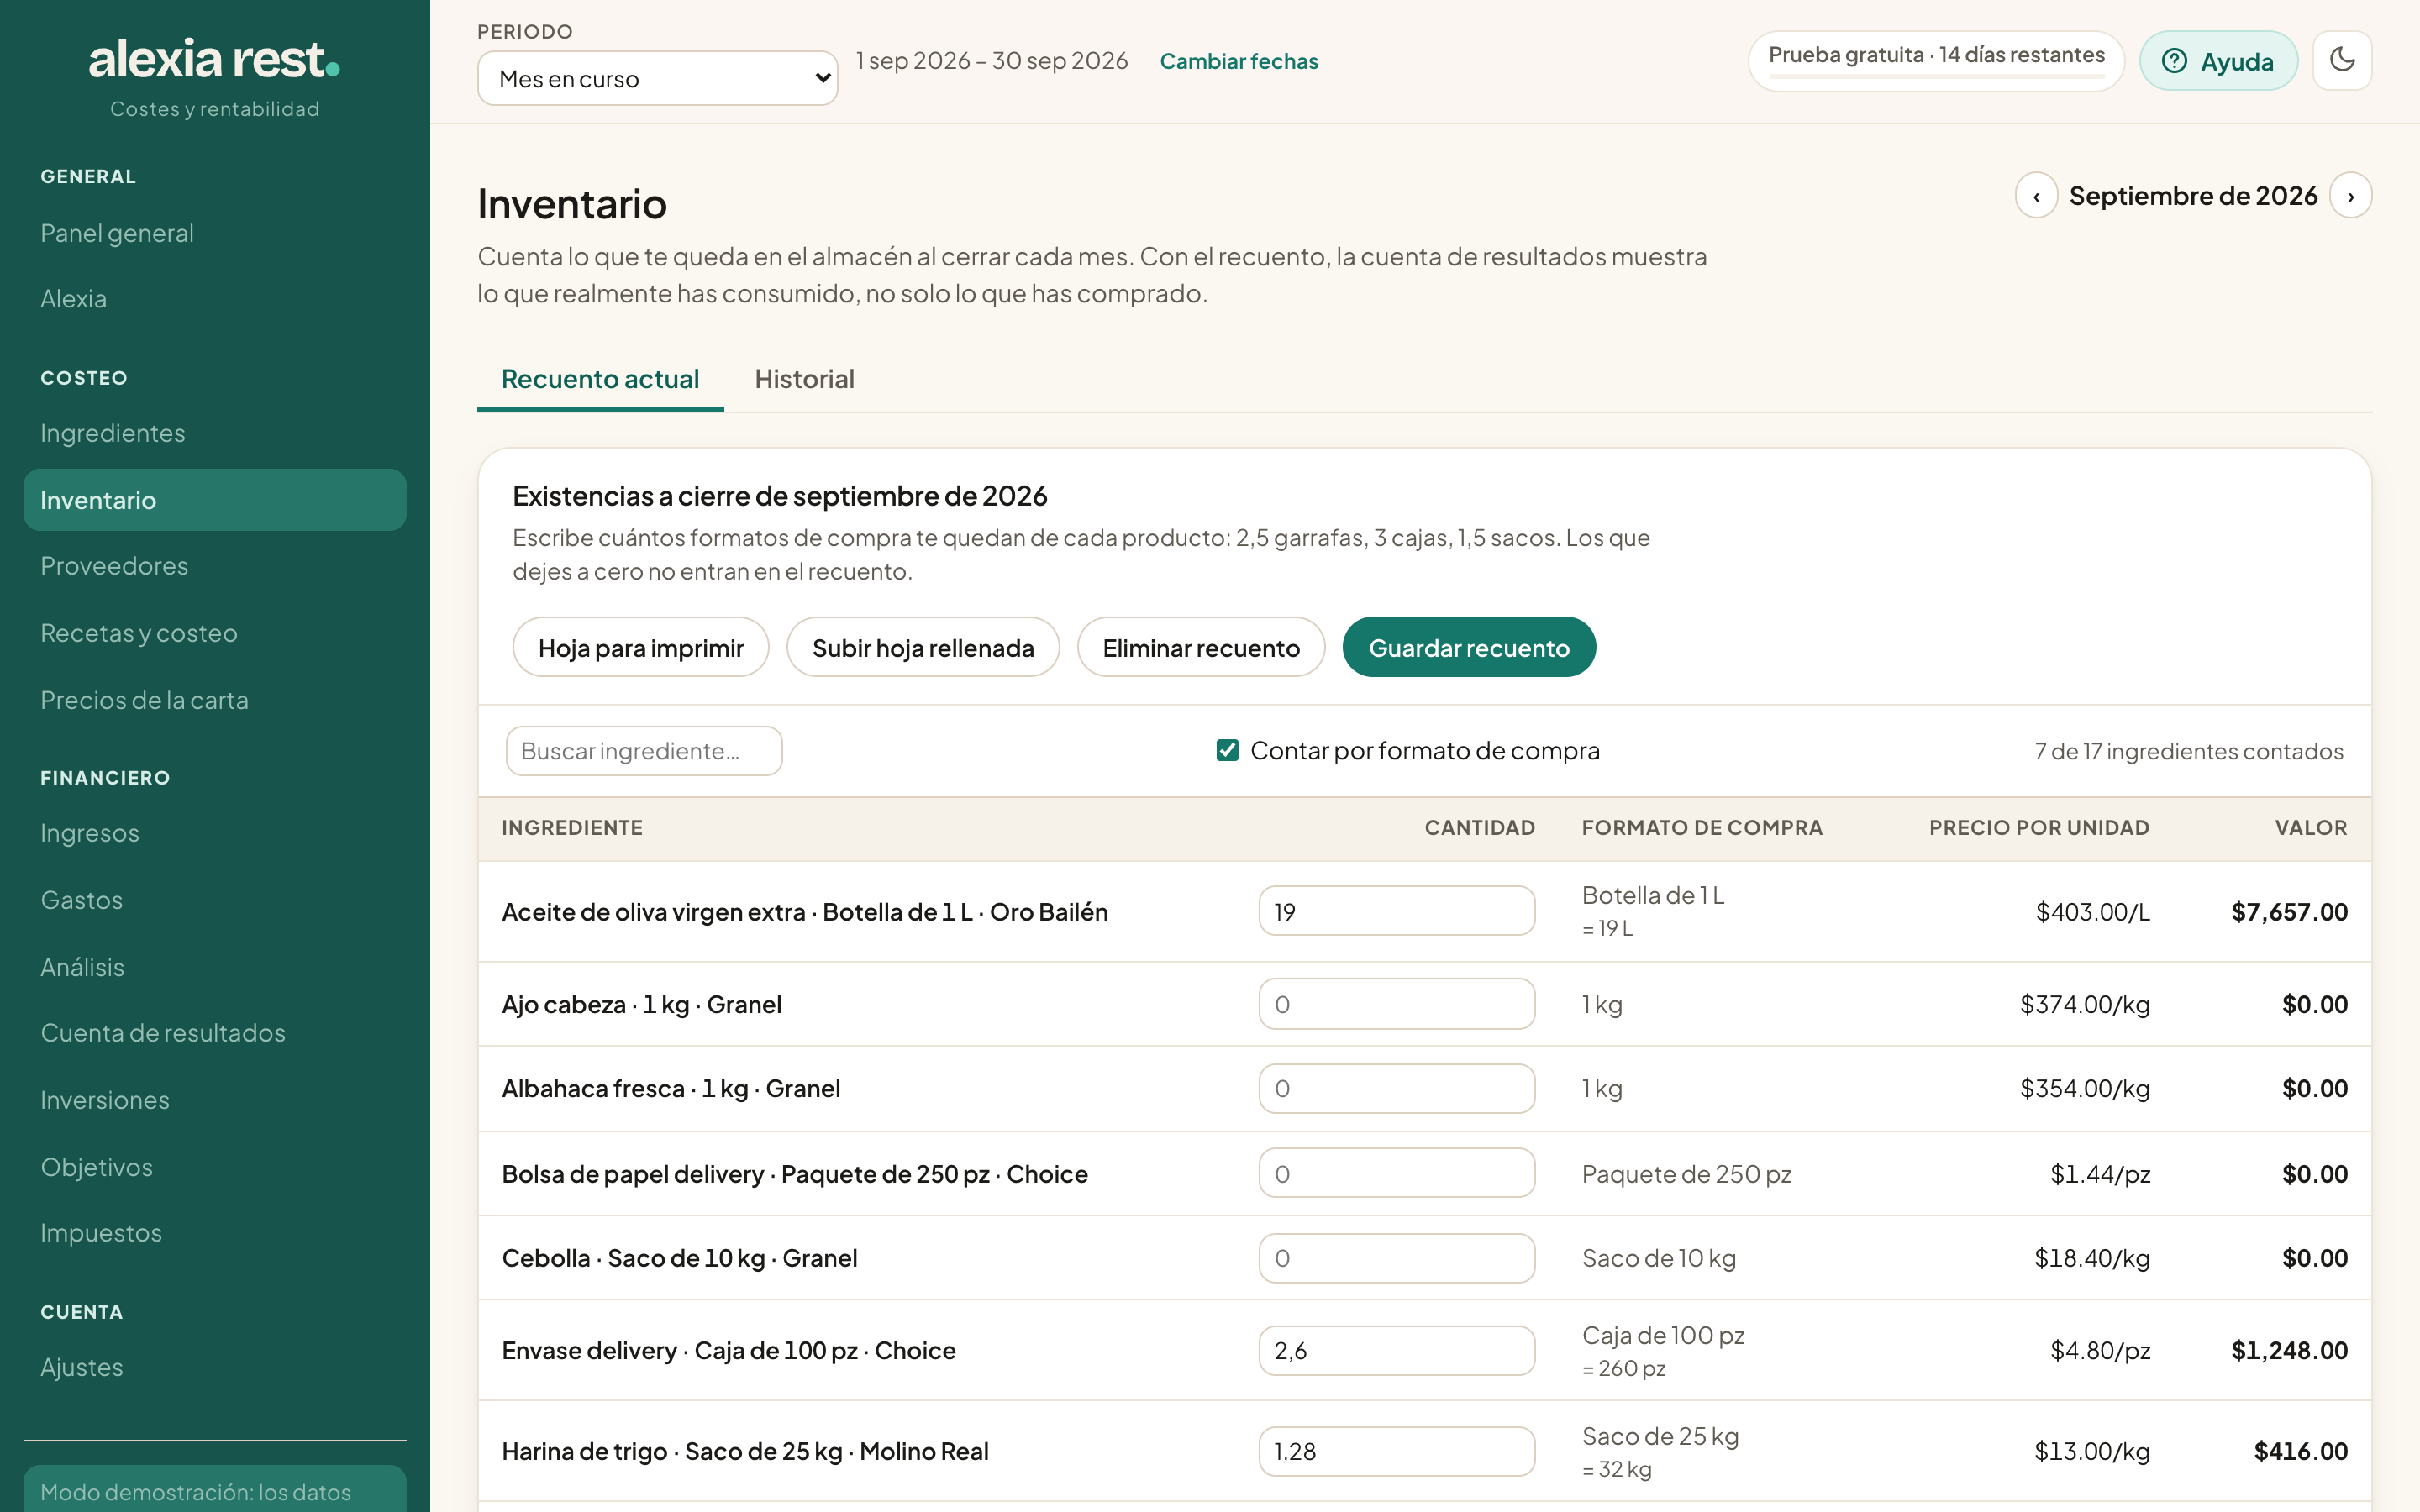
Task: Select Inventario sidebar item
Action: coord(215,500)
